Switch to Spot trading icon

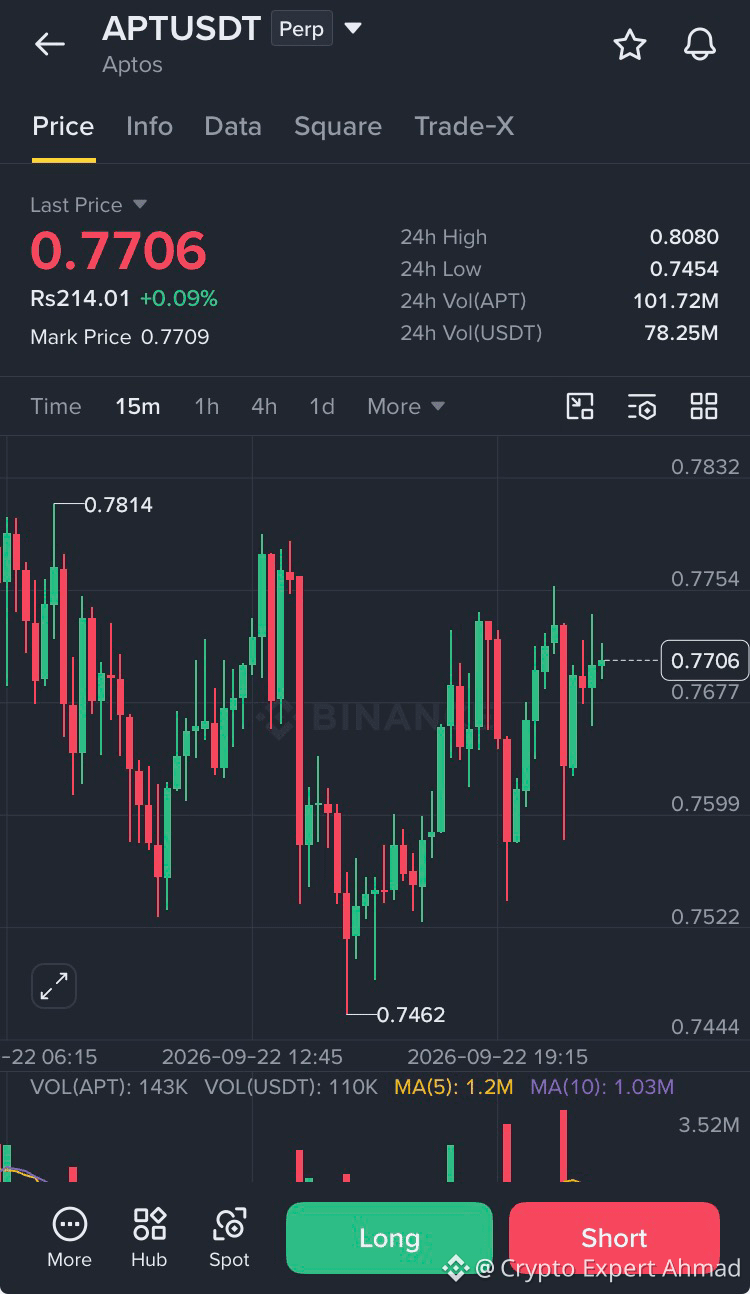pos(229,1238)
